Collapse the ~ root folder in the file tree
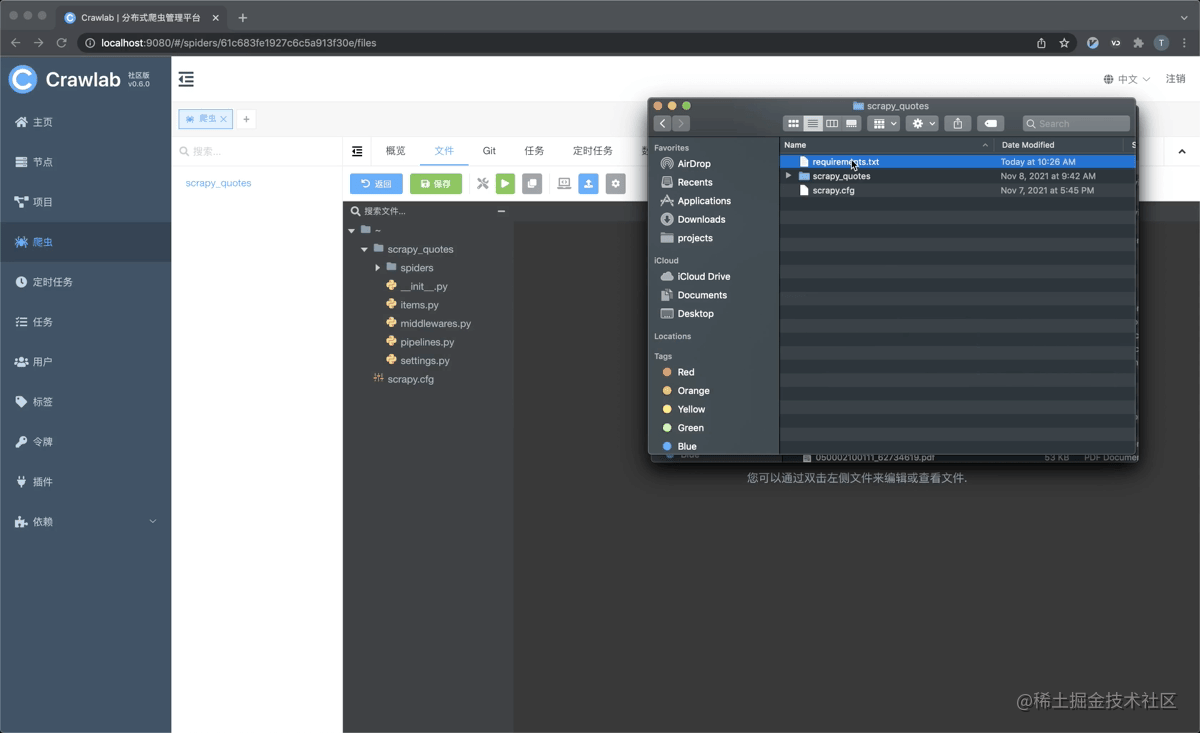The image size is (1200, 733). click(x=352, y=231)
